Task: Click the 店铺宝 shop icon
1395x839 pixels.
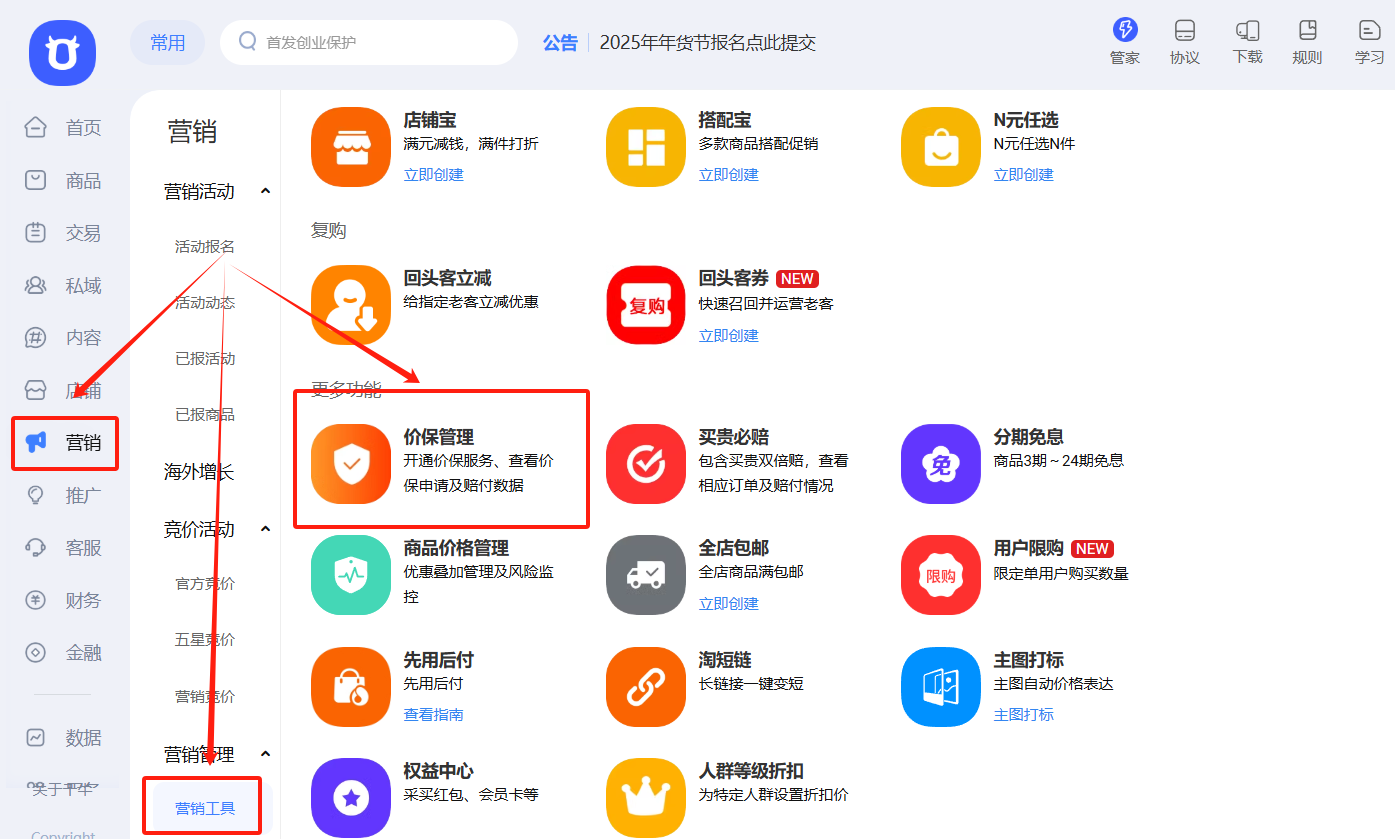Action: pyautogui.click(x=350, y=147)
